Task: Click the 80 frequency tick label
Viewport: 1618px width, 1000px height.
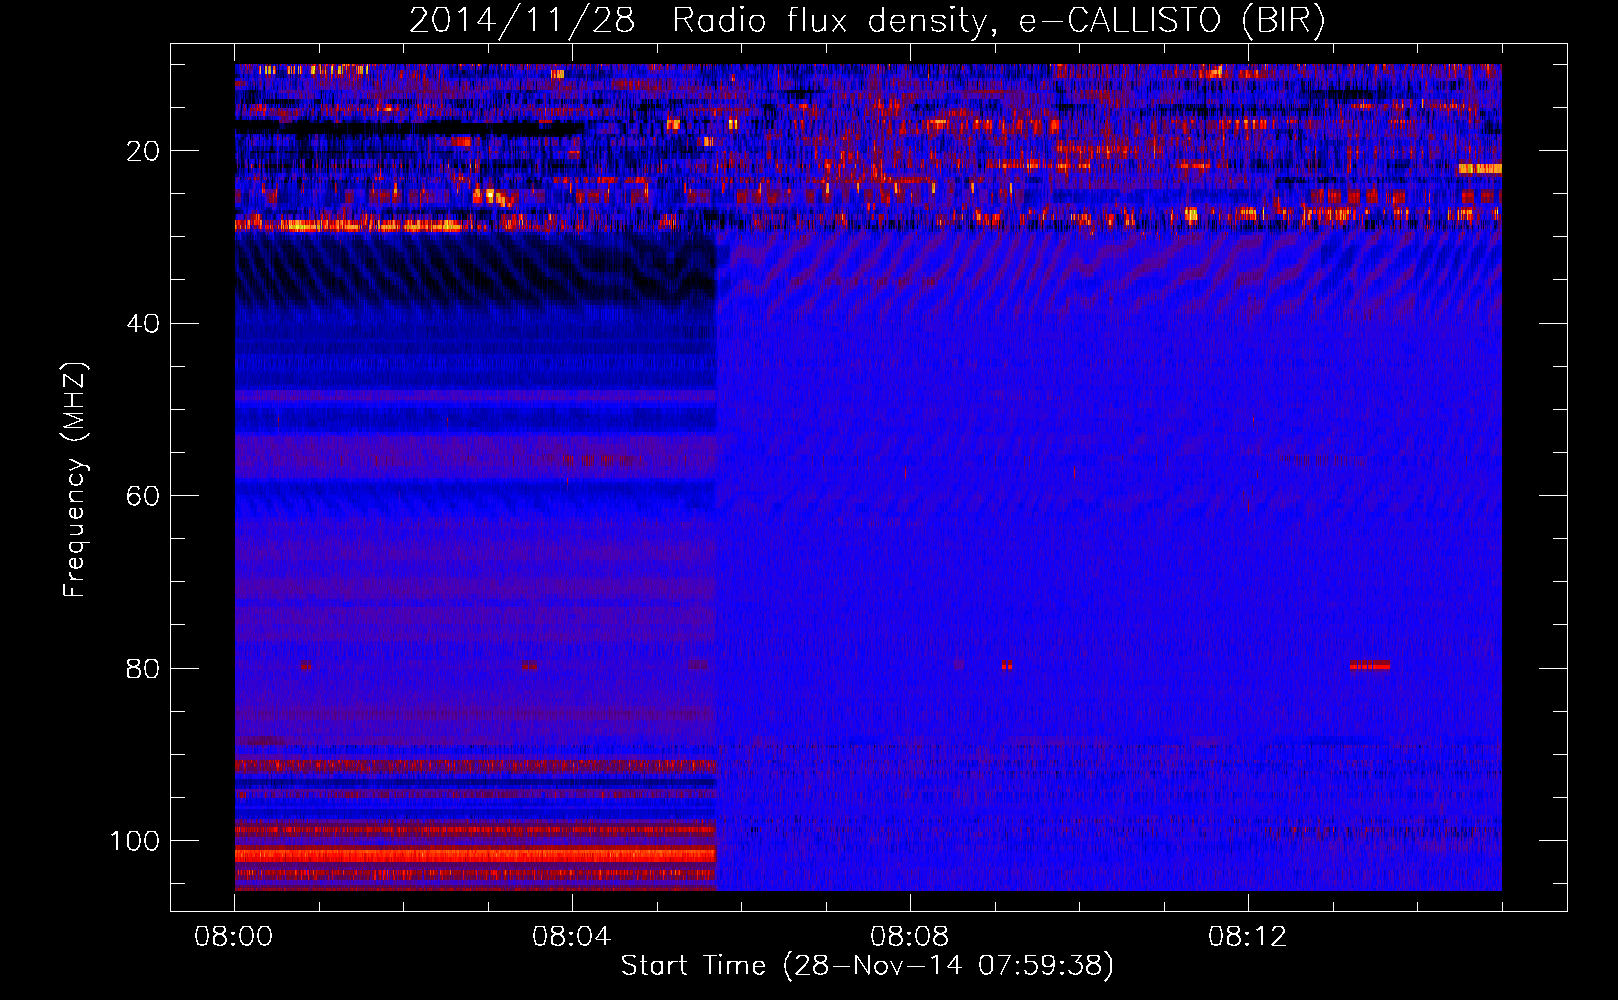Action: click(143, 669)
